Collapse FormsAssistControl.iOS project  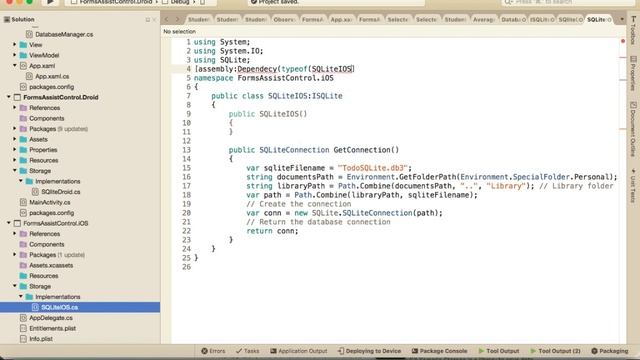pyautogui.click(x=9, y=223)
